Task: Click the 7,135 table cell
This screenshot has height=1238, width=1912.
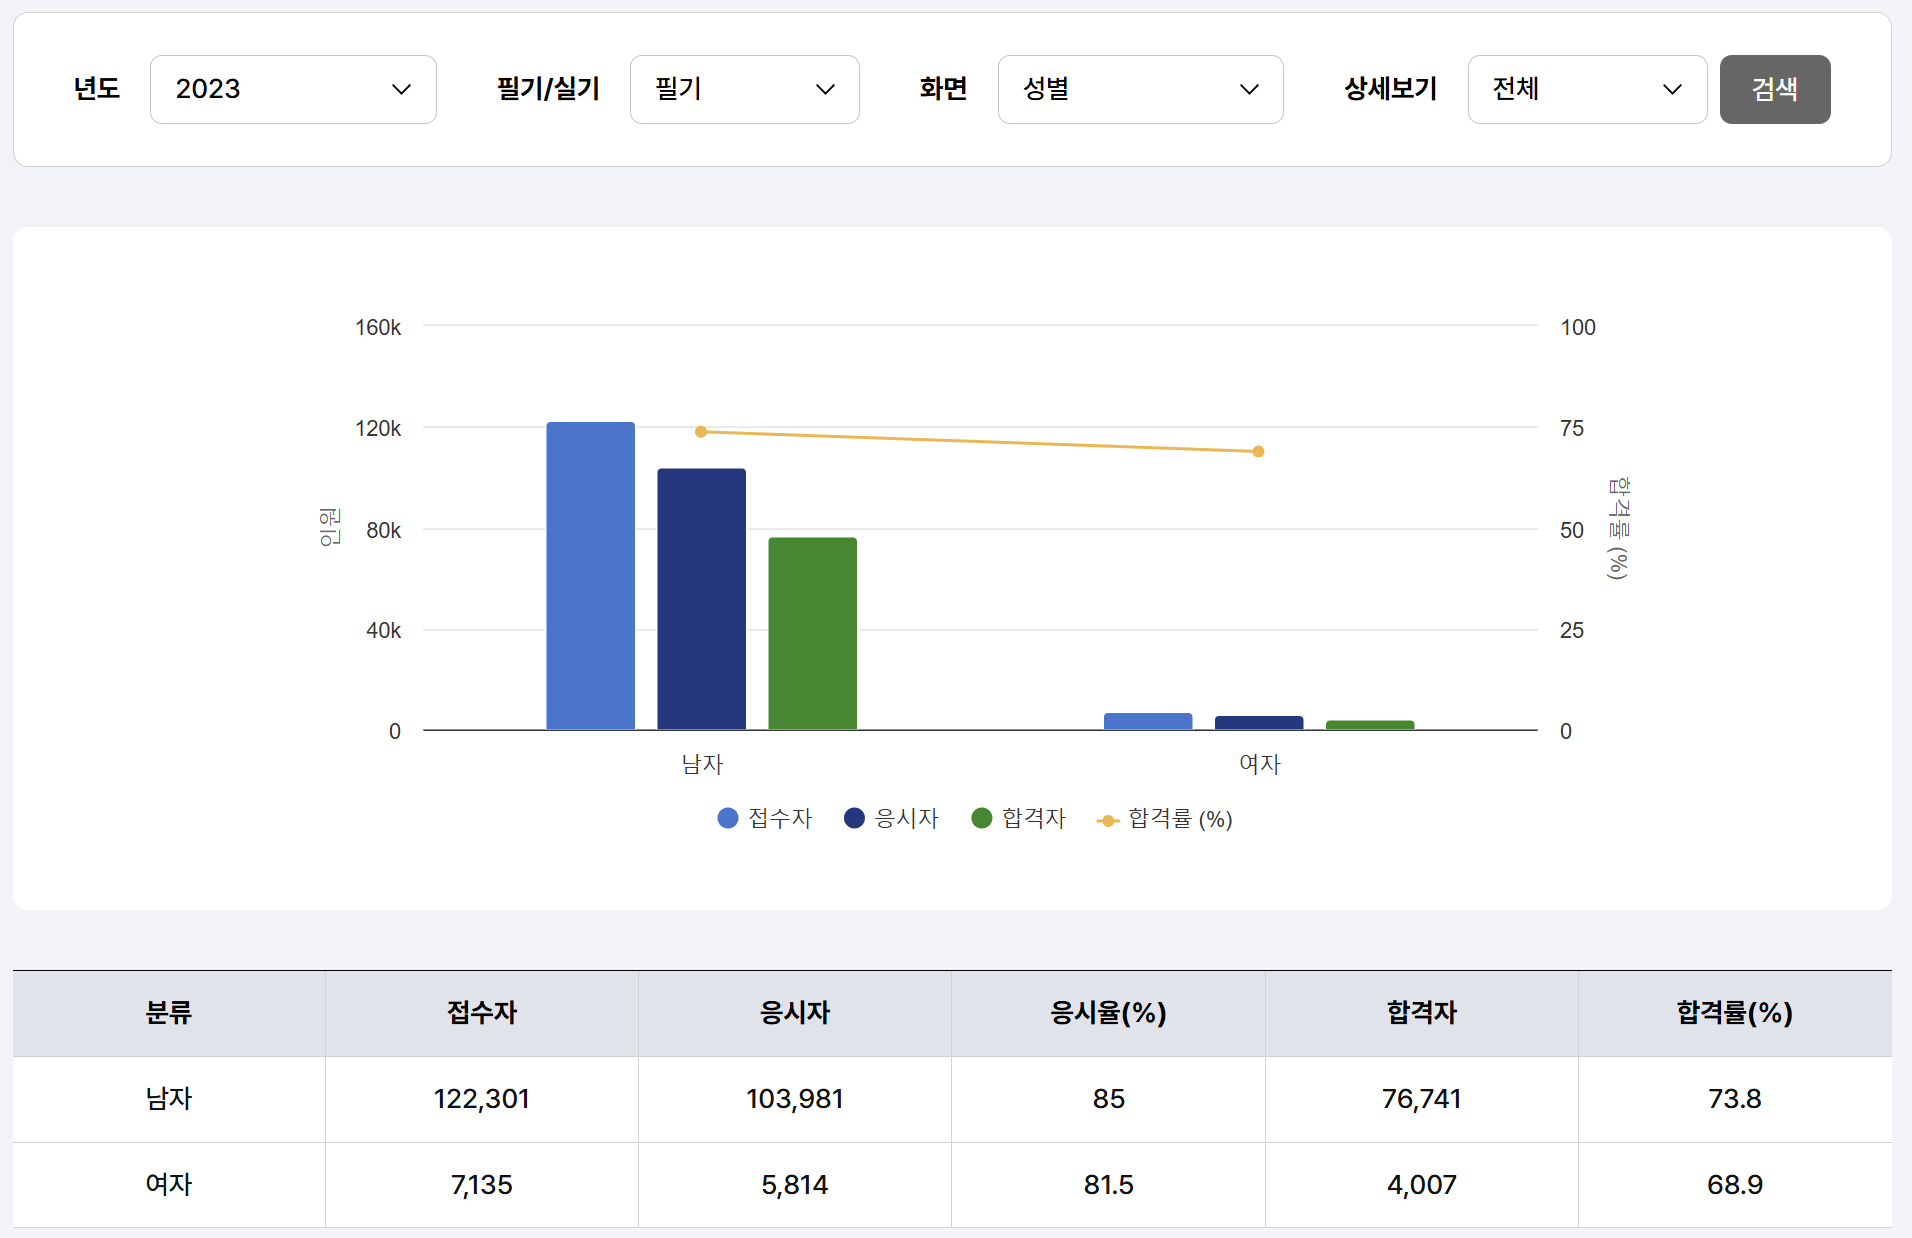Action: tap(482, 1185)
